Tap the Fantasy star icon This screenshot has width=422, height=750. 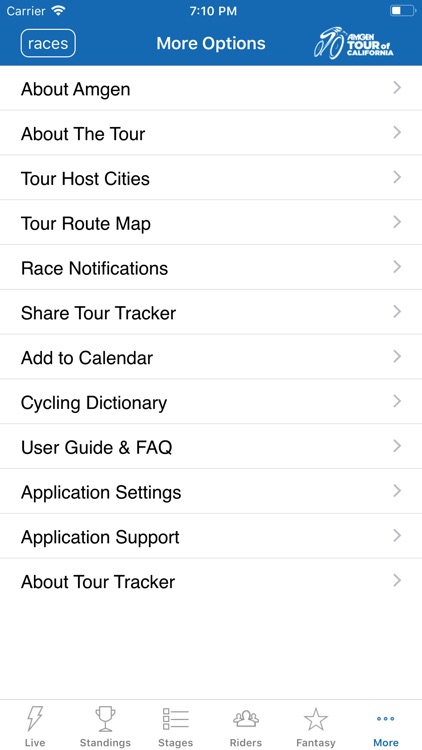tap(316, 719)
